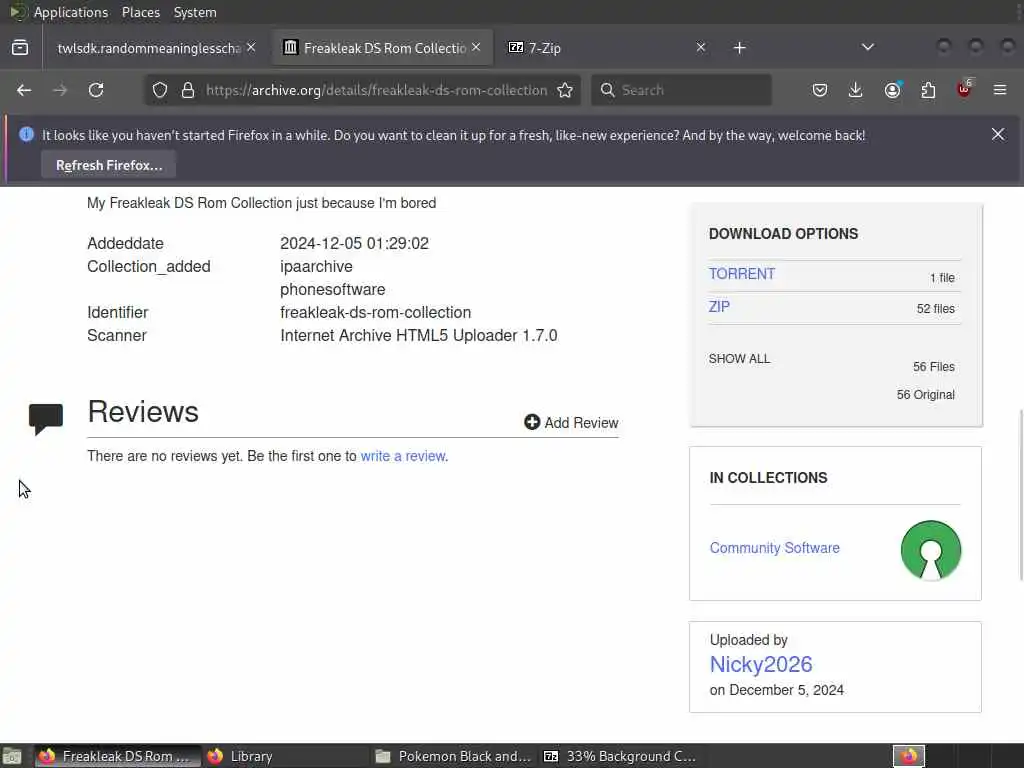Close the Freakleak DS Rom Collection tab
This screenshot has width=1024, height=768.
pyautogui.click(x=476, y=48)
